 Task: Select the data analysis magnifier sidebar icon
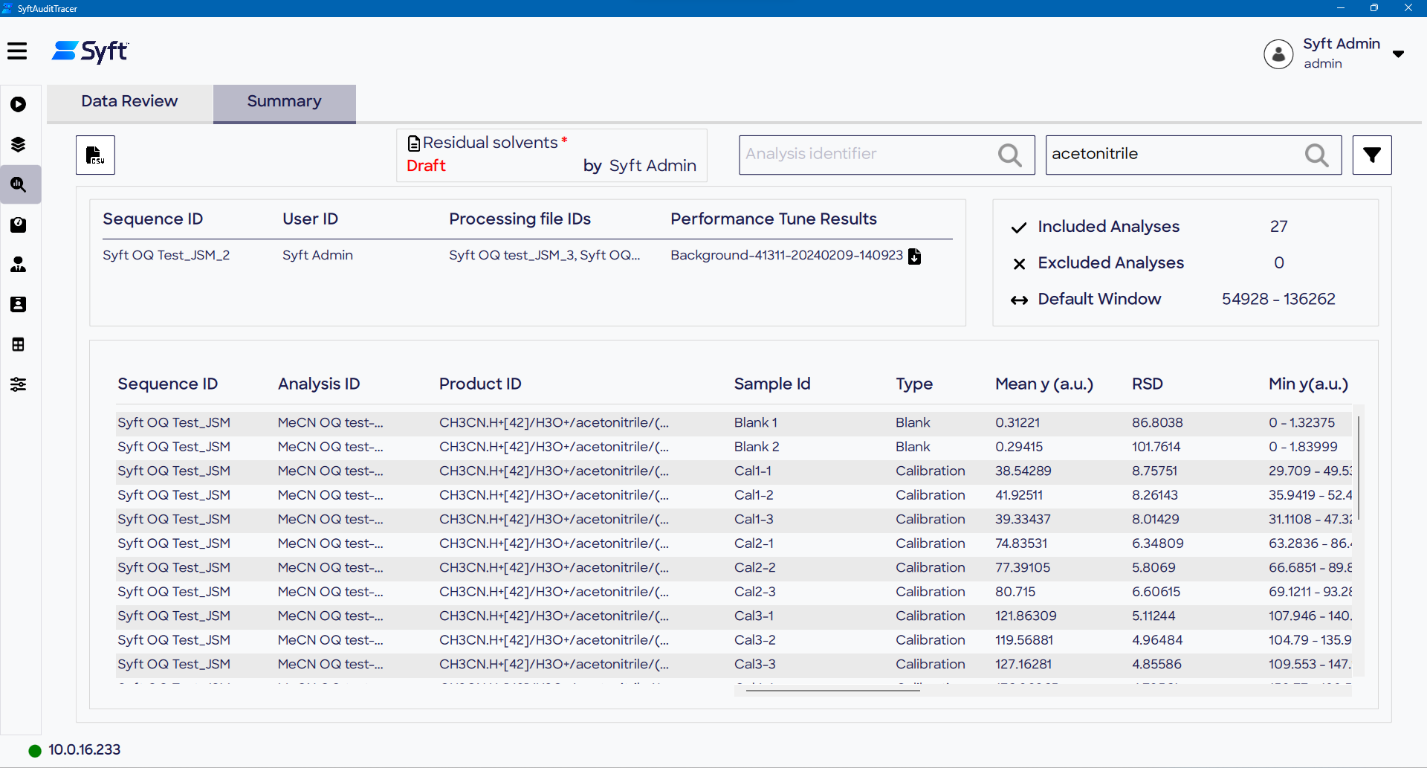[19, 184]
